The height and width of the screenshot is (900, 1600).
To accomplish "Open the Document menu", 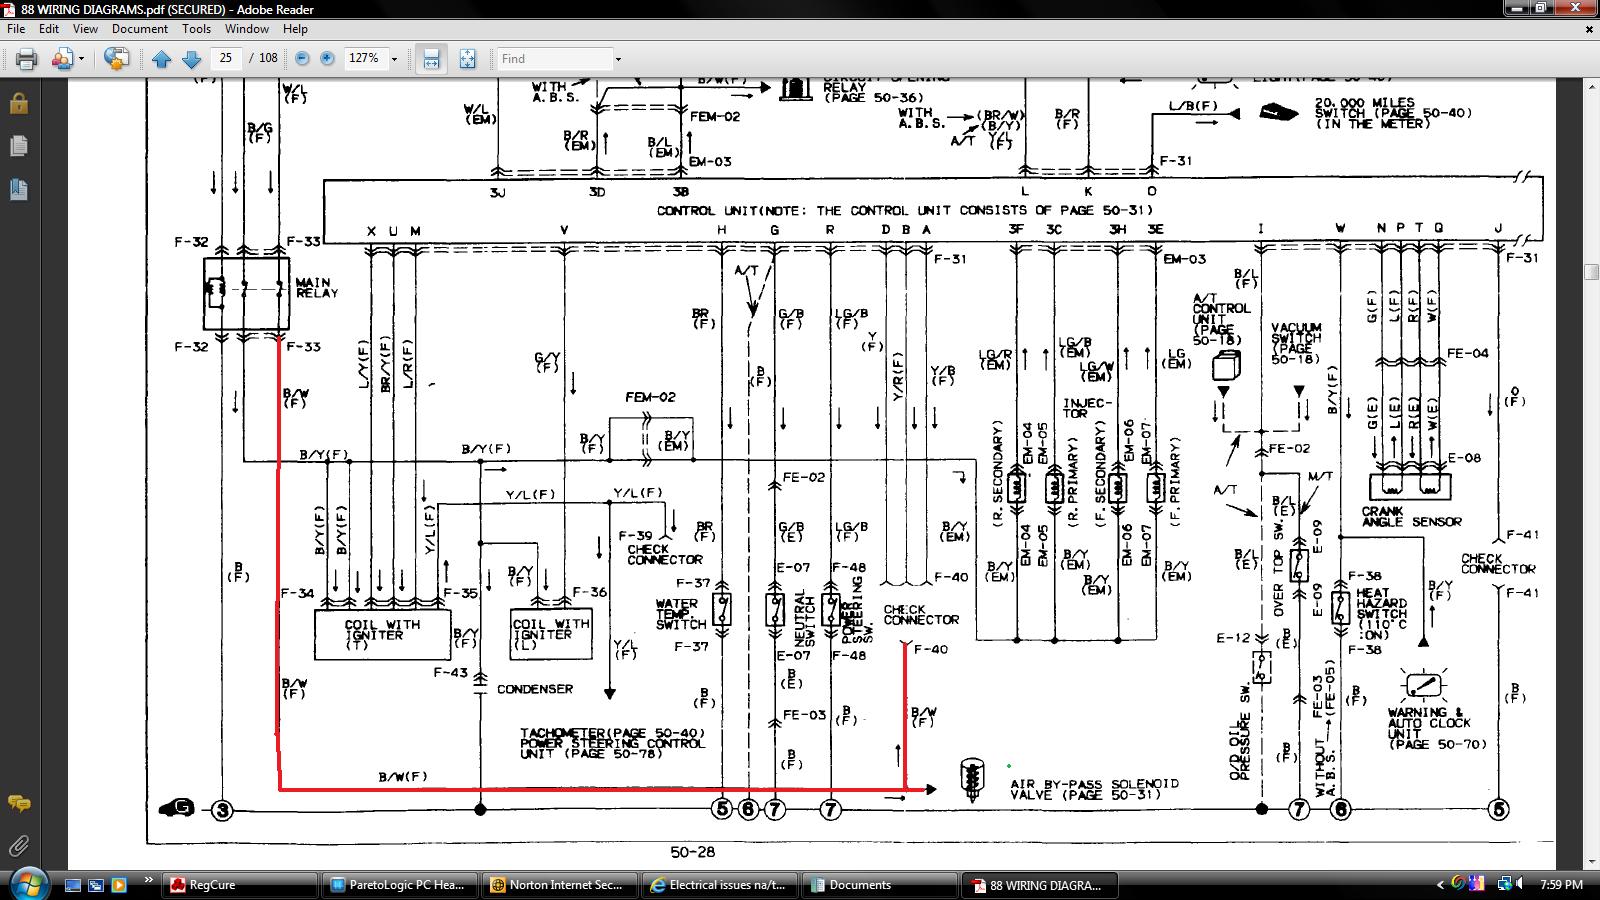I will coord(139,29).
